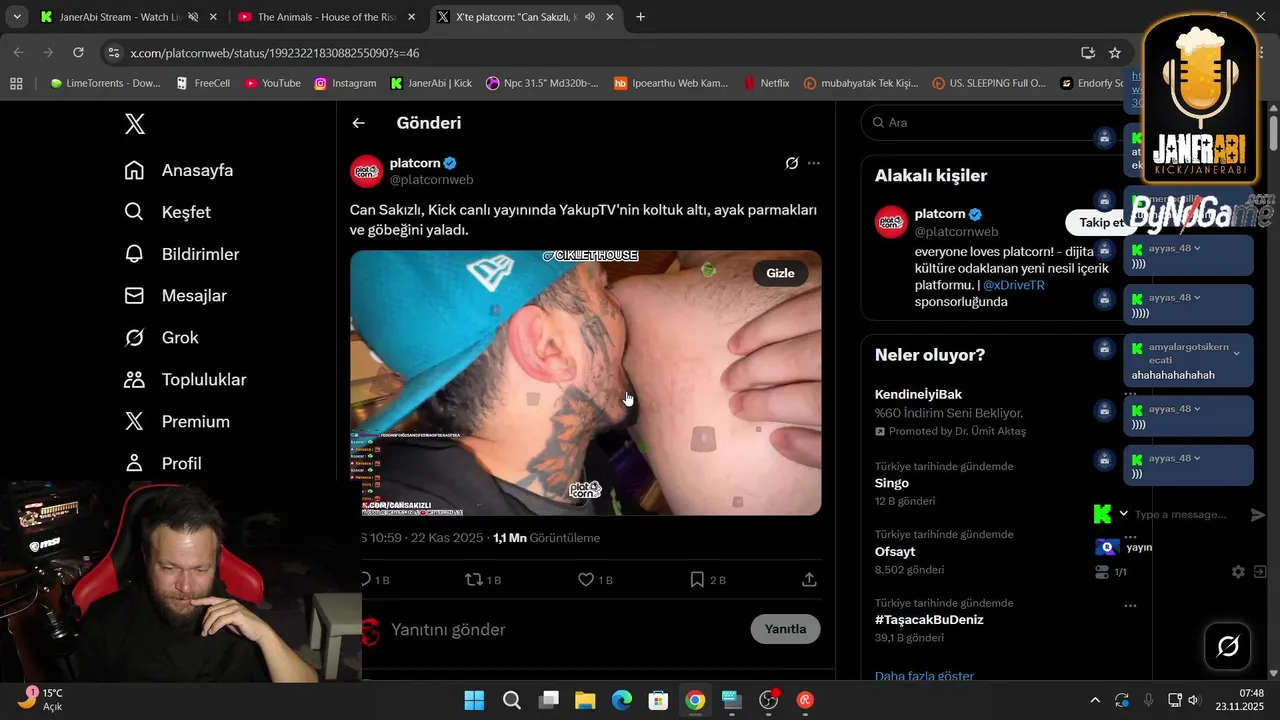Play the embedded video in the post
Image resolution: width=1280 pixels, height=720 pixels.
(x=585, y=383)
